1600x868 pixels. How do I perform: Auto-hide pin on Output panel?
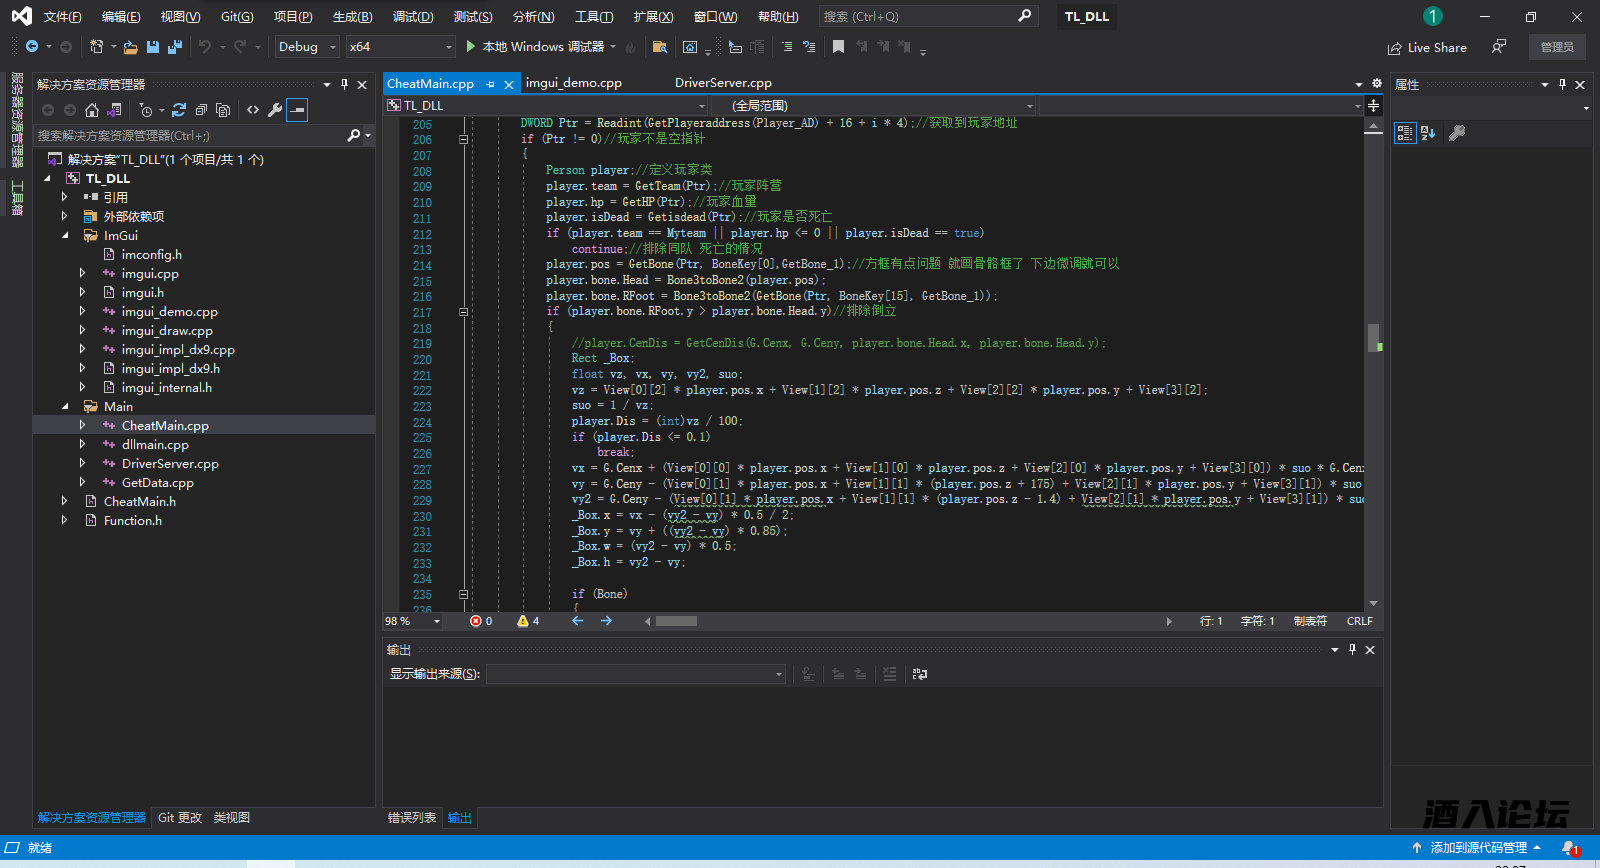tap(1352, 650)
